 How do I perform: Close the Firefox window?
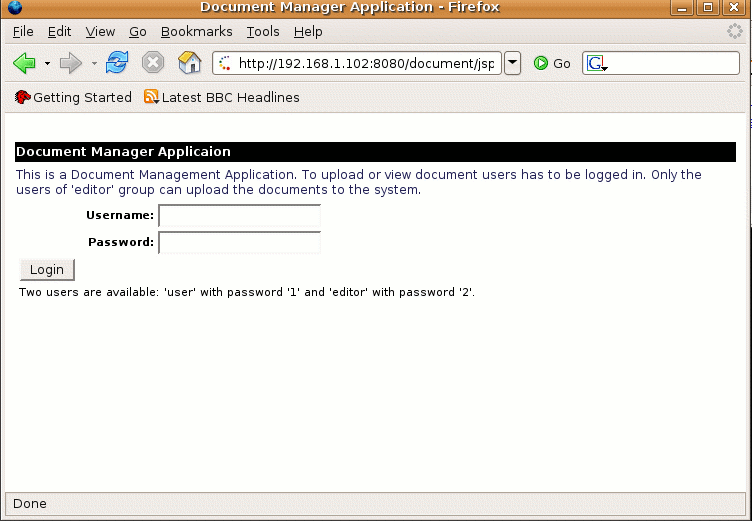[734, 7]
